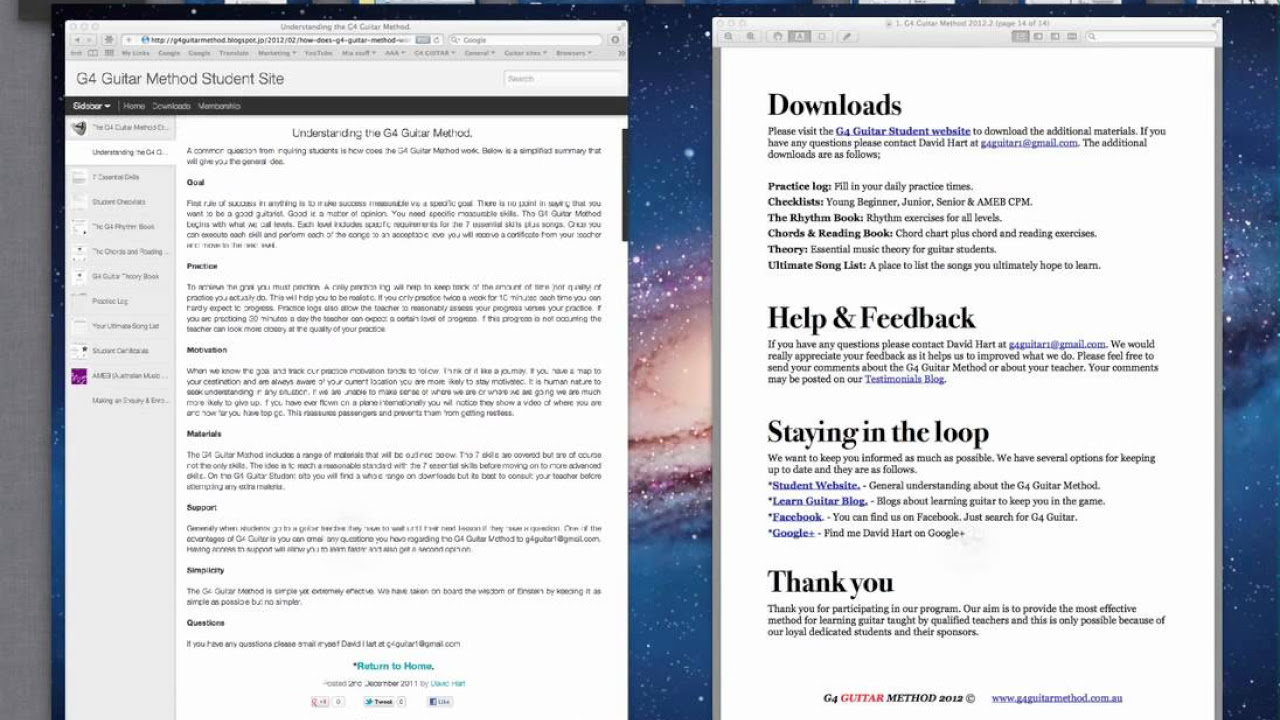
Task: Click the Return to Home link
Action: [393, 666]
